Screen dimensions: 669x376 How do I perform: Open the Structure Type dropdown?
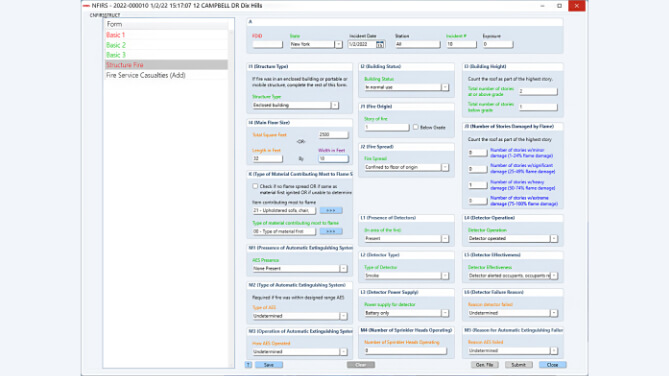pyautogui.click(x=335, y=105)
